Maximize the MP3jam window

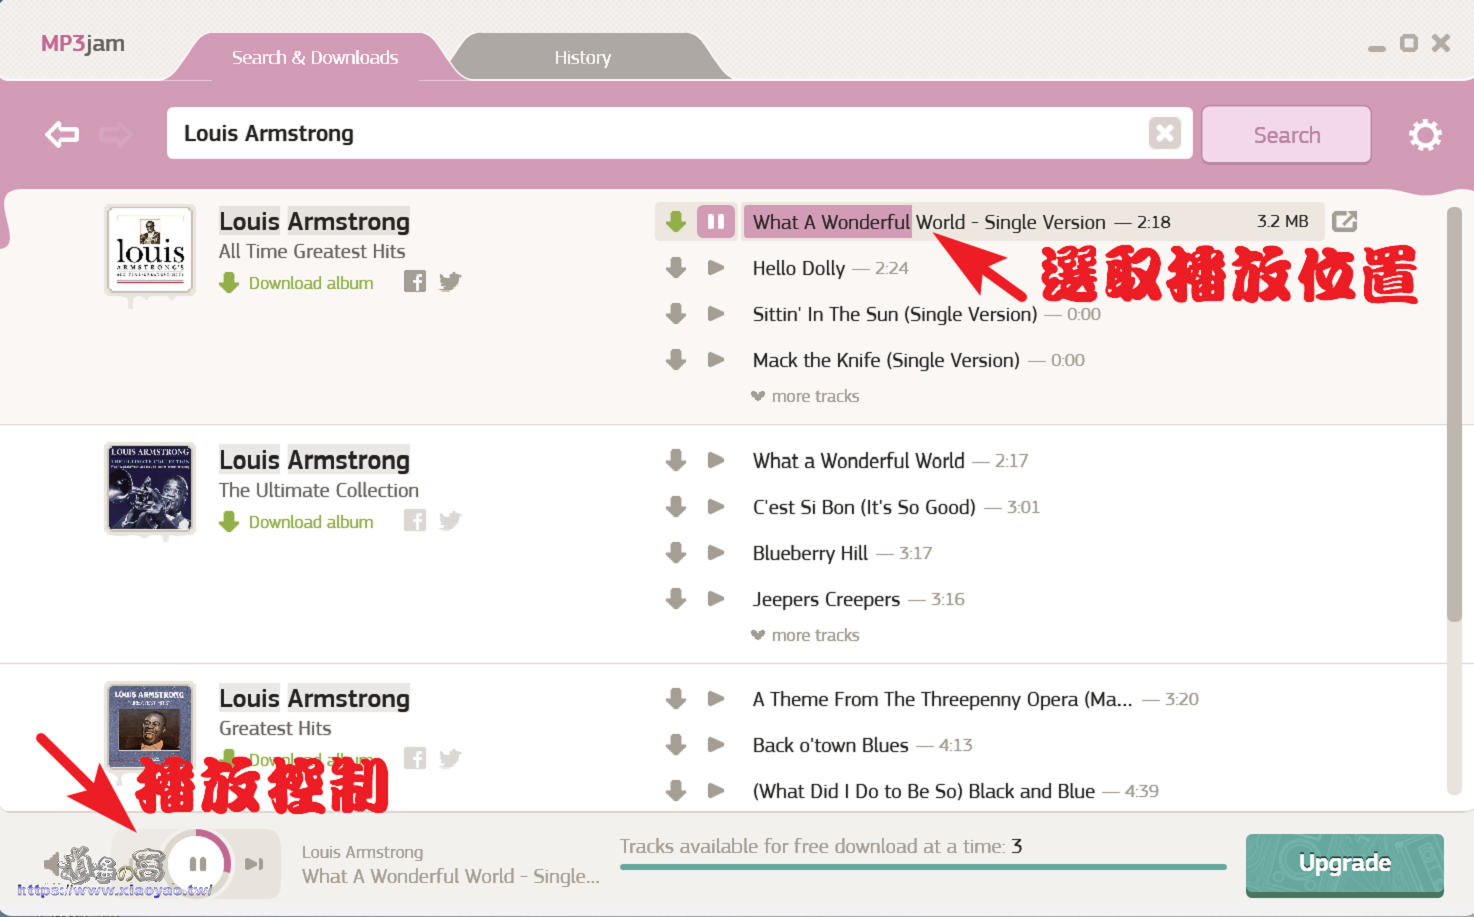(1409, 43)
